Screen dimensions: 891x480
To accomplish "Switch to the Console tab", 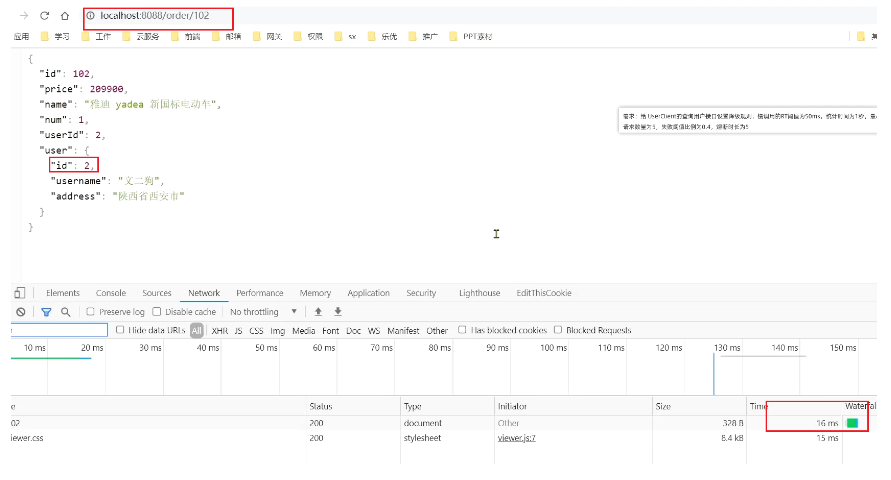I will pyautogui.click(x=111, y=293).
